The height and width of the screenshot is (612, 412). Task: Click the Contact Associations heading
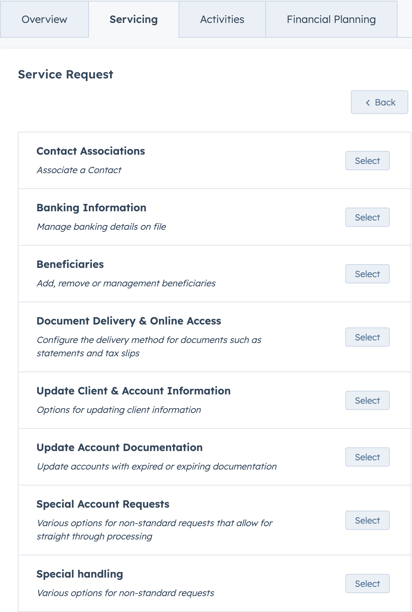click(91, 151)
